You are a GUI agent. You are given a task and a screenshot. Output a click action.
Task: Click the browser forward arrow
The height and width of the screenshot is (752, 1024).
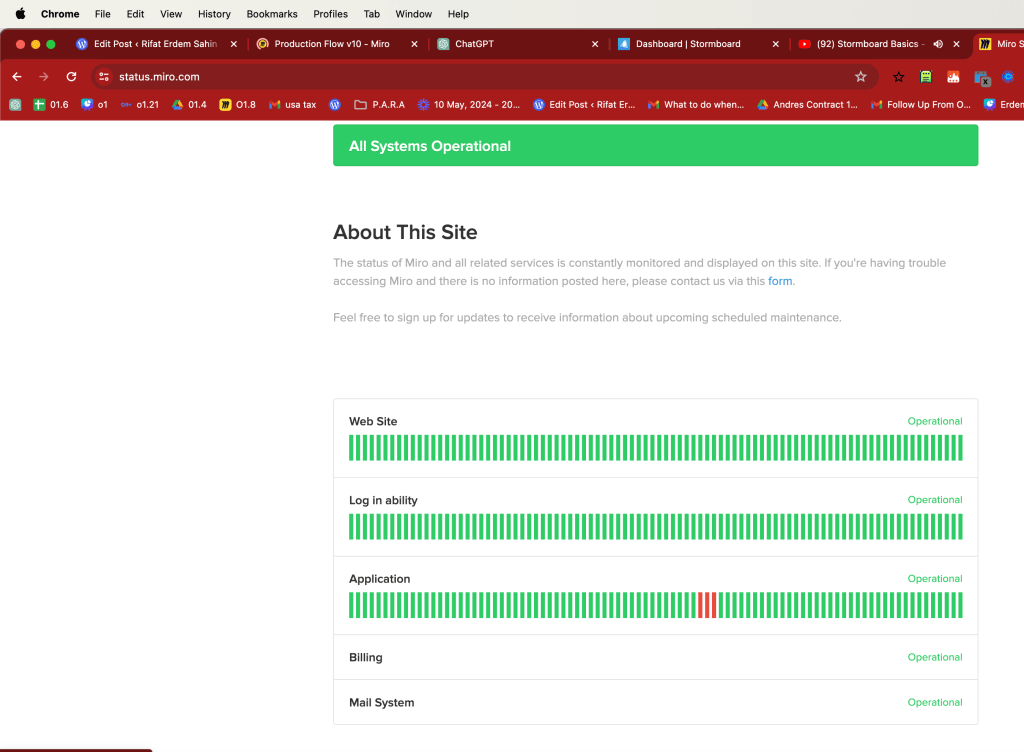point(44,76)
